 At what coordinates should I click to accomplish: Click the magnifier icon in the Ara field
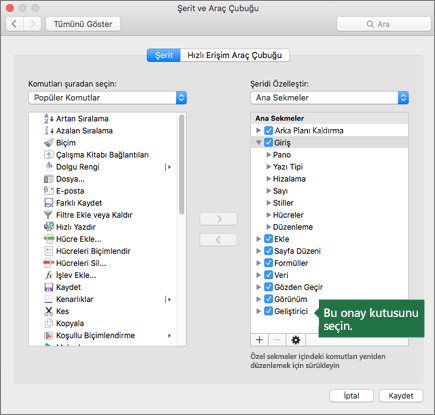tap(370, 24)
